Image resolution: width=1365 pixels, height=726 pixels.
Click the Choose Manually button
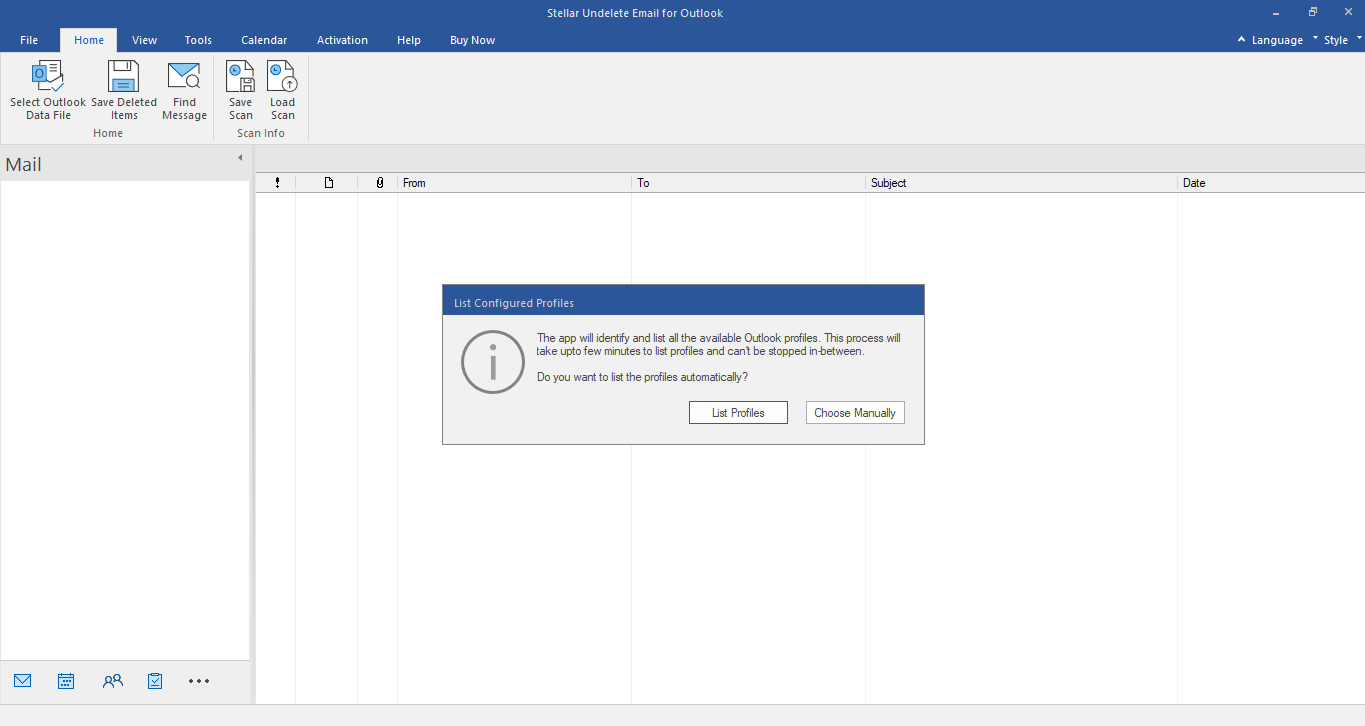pyautogui.click(x=855, y=412)
